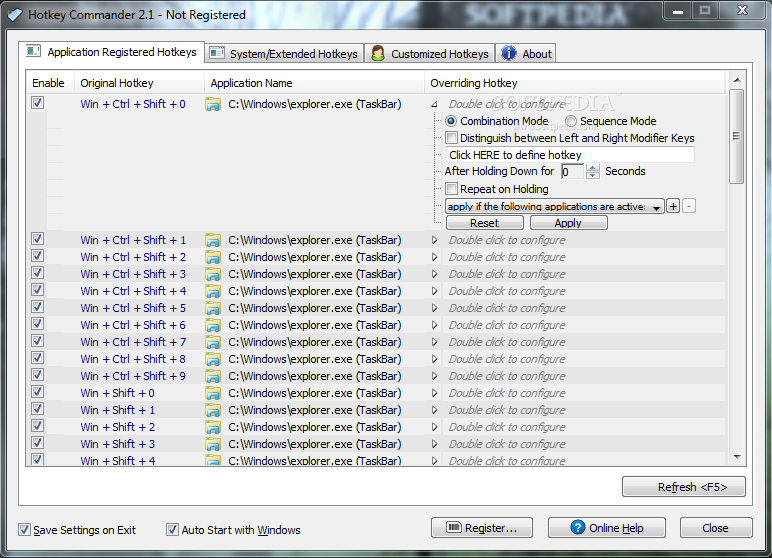Click explorer icon in Win + Shift + 1 row
772x558 pixels.
[213, 410]
